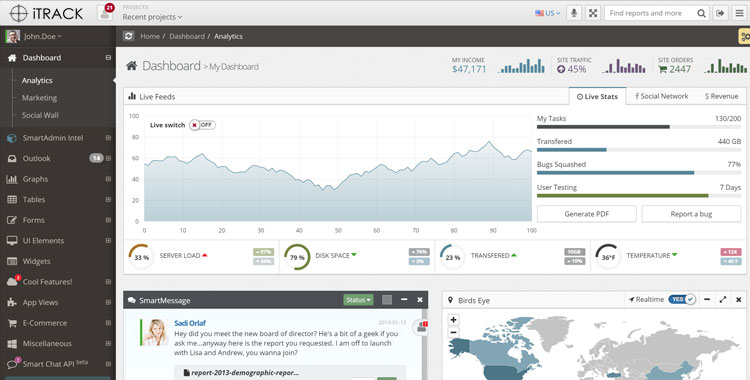
Task: Click the Dashboard home icon in sidebar
Action: (x=12, y=58)
